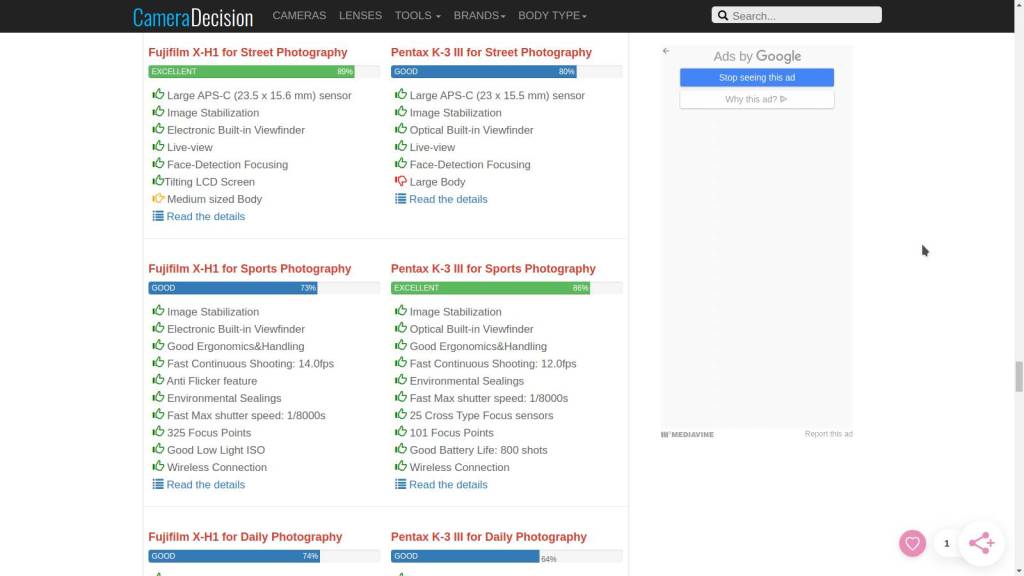1024x576 pixels.
Task: Click the search magnifier icon
Action: click(x=723, y=15)
